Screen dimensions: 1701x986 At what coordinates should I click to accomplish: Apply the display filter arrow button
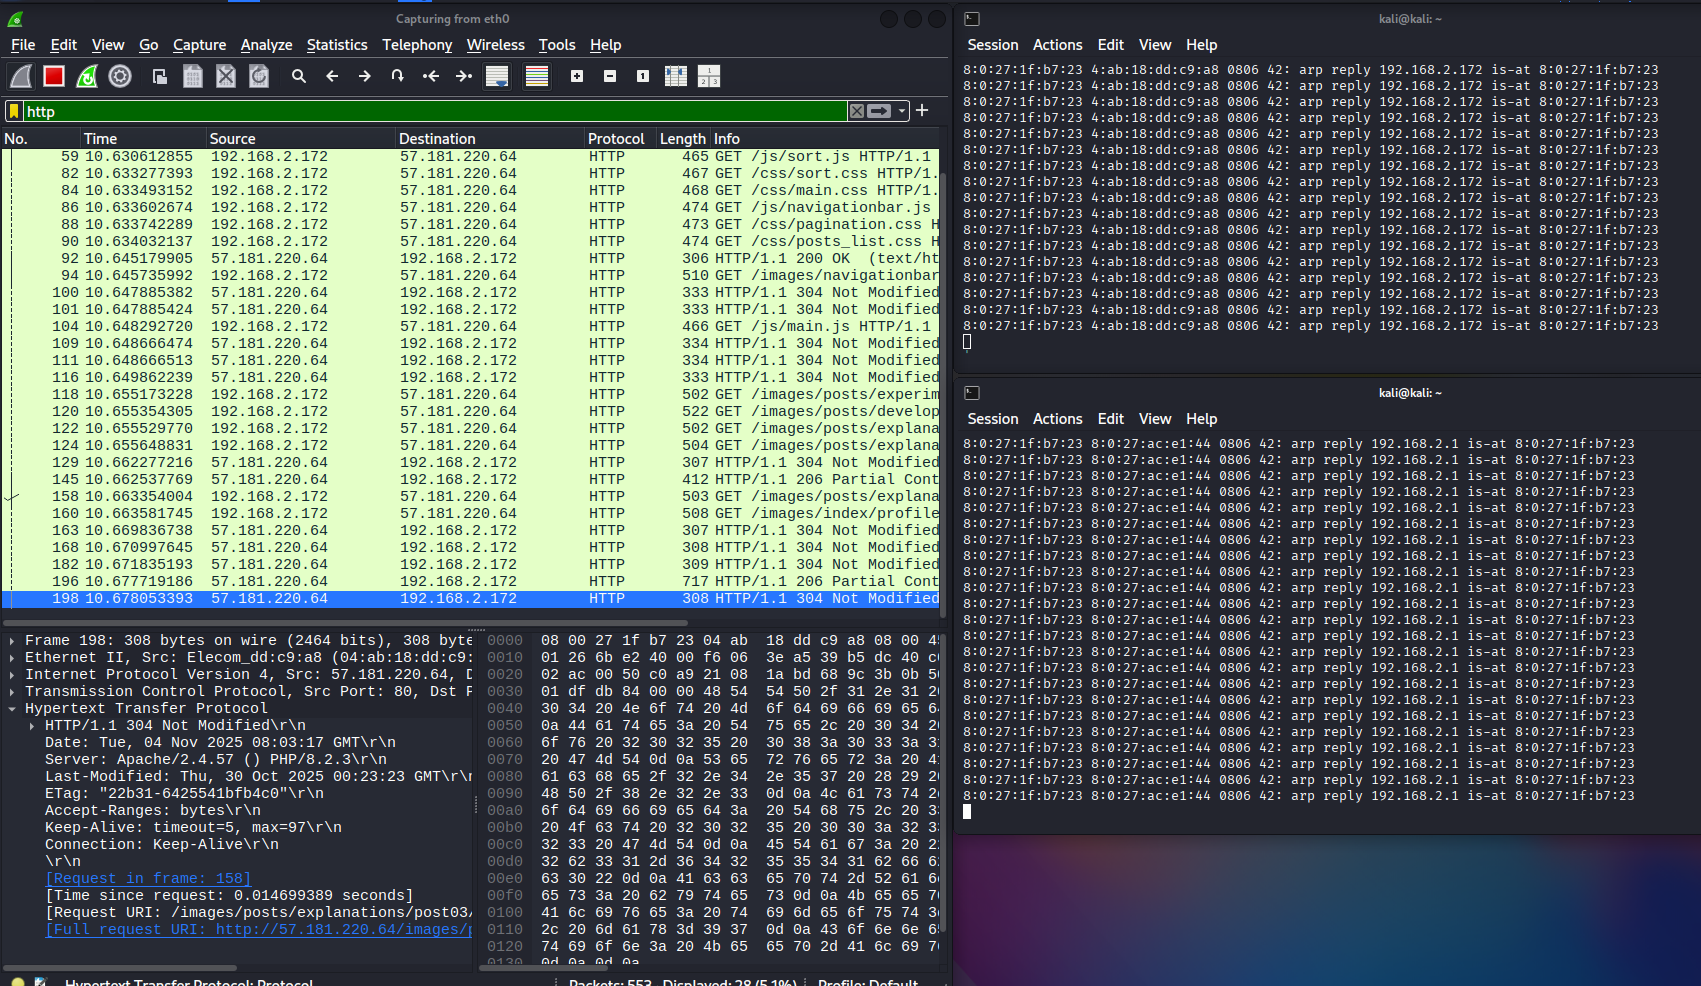point(879,111)
